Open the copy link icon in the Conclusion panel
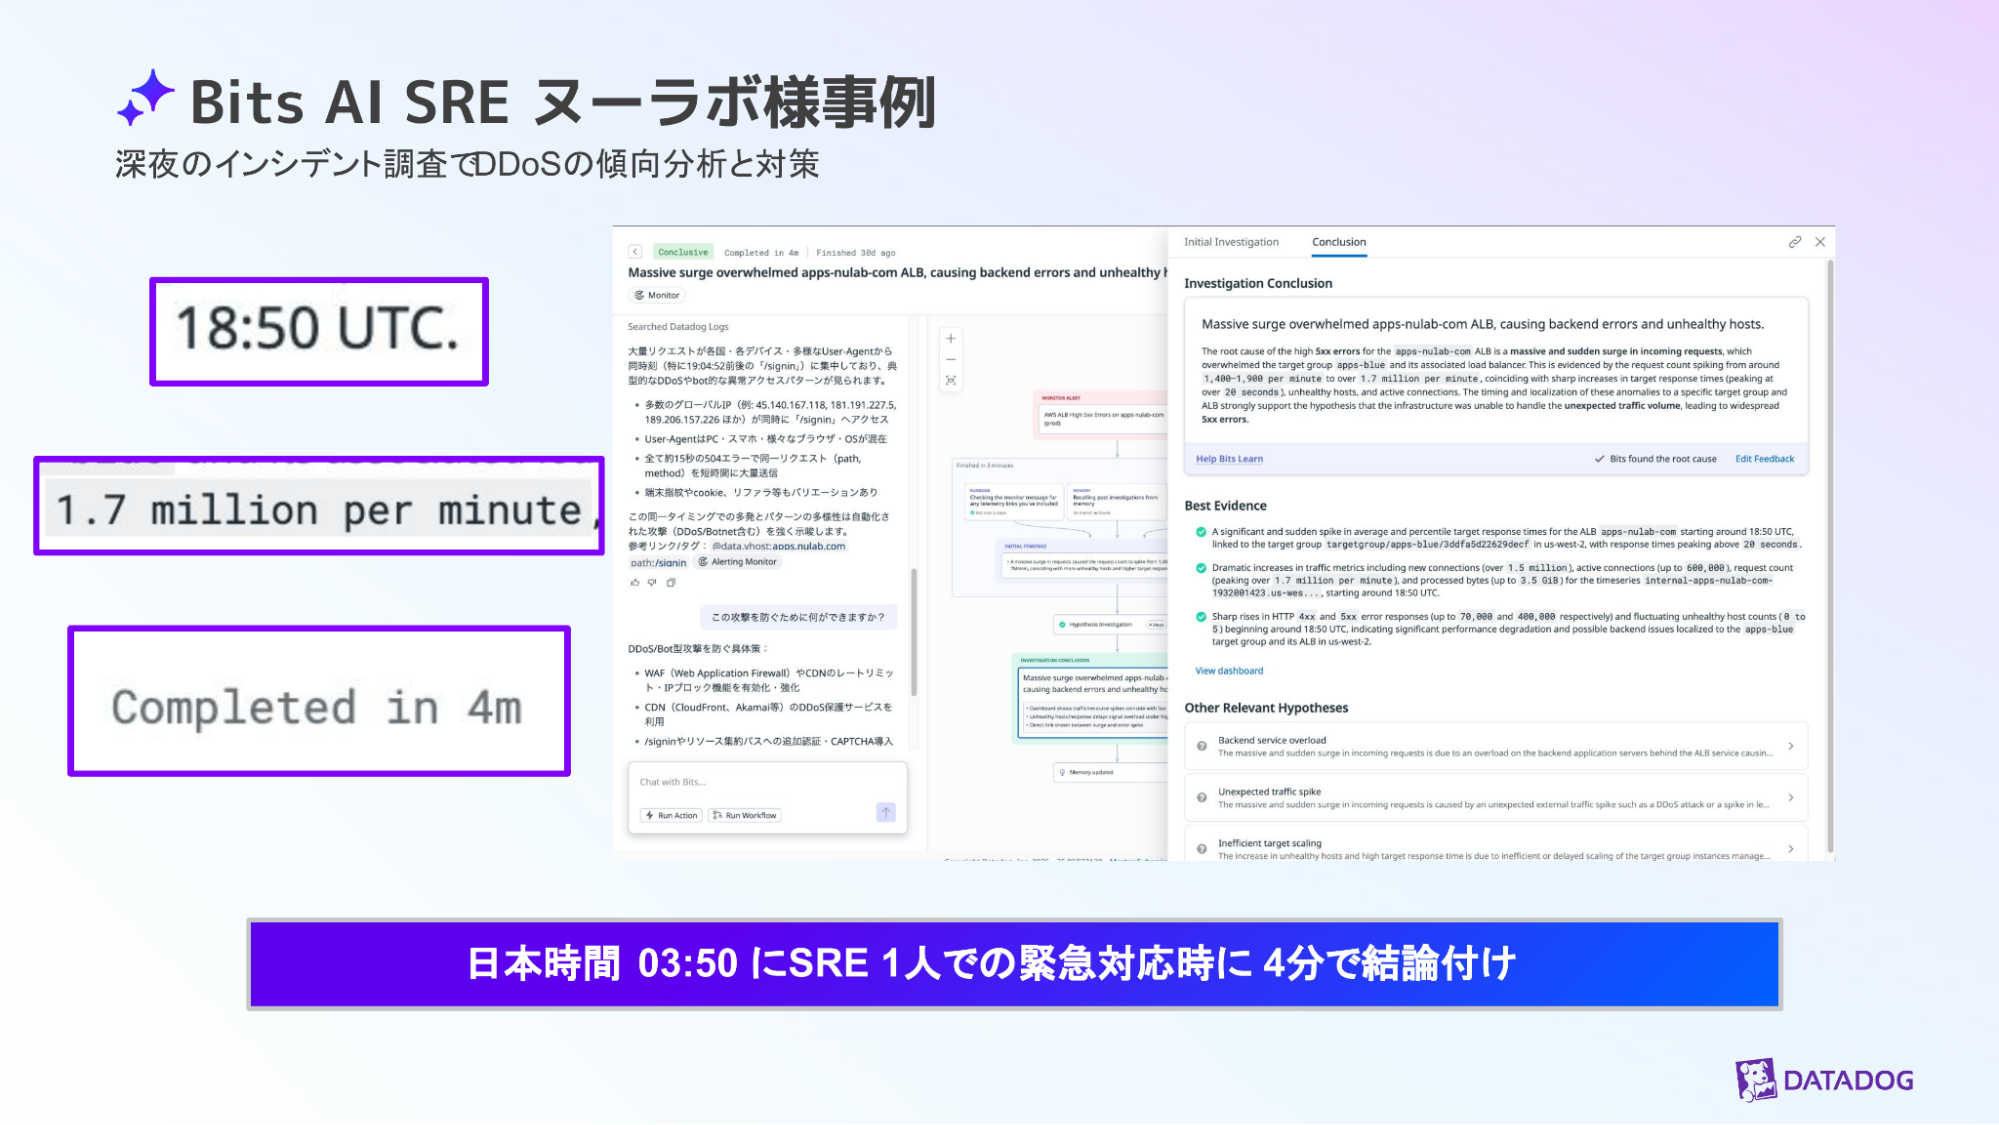 [1796, 242]
